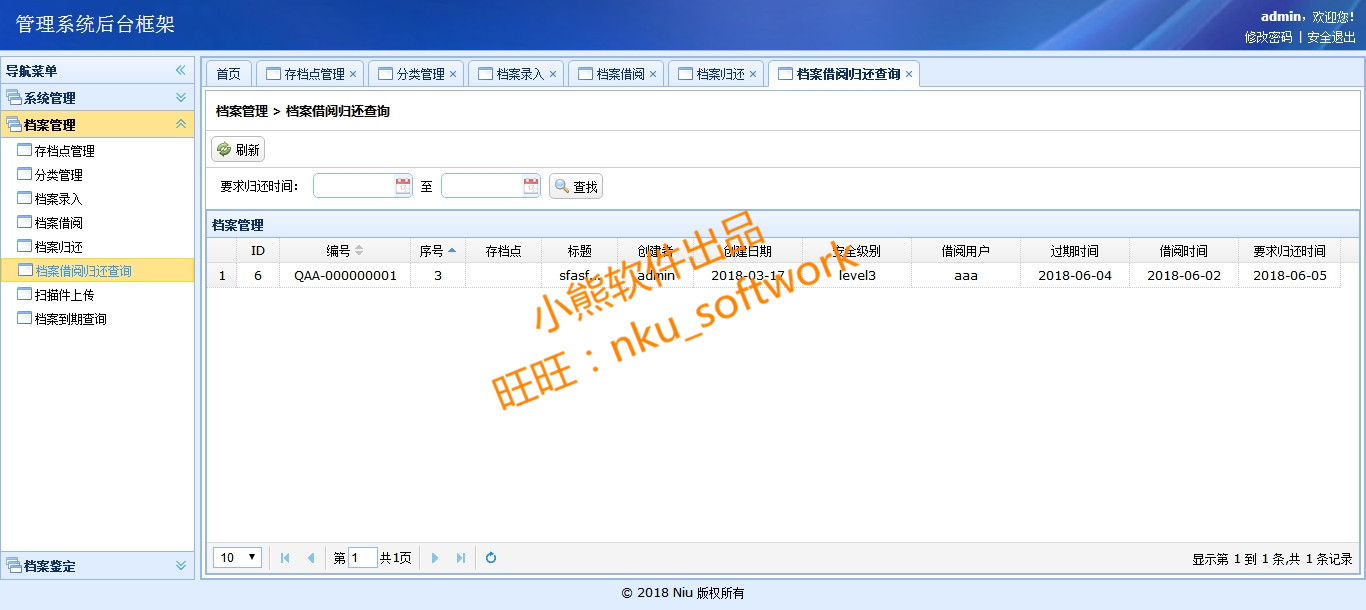Click the refresh icon in pagination bar
Screen dimensions: 1366x610
[491, 558]
